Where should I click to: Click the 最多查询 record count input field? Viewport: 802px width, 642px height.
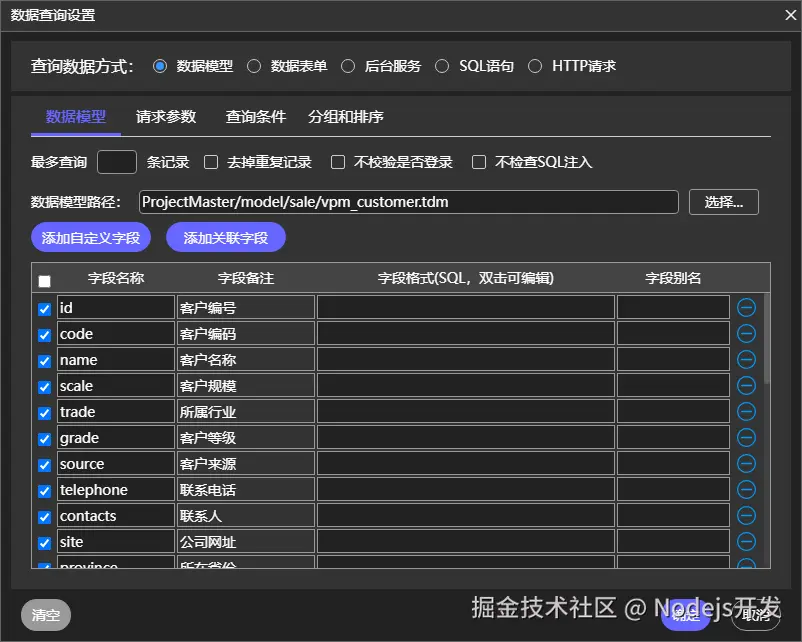pyautogui.click(x=116, y=161)
